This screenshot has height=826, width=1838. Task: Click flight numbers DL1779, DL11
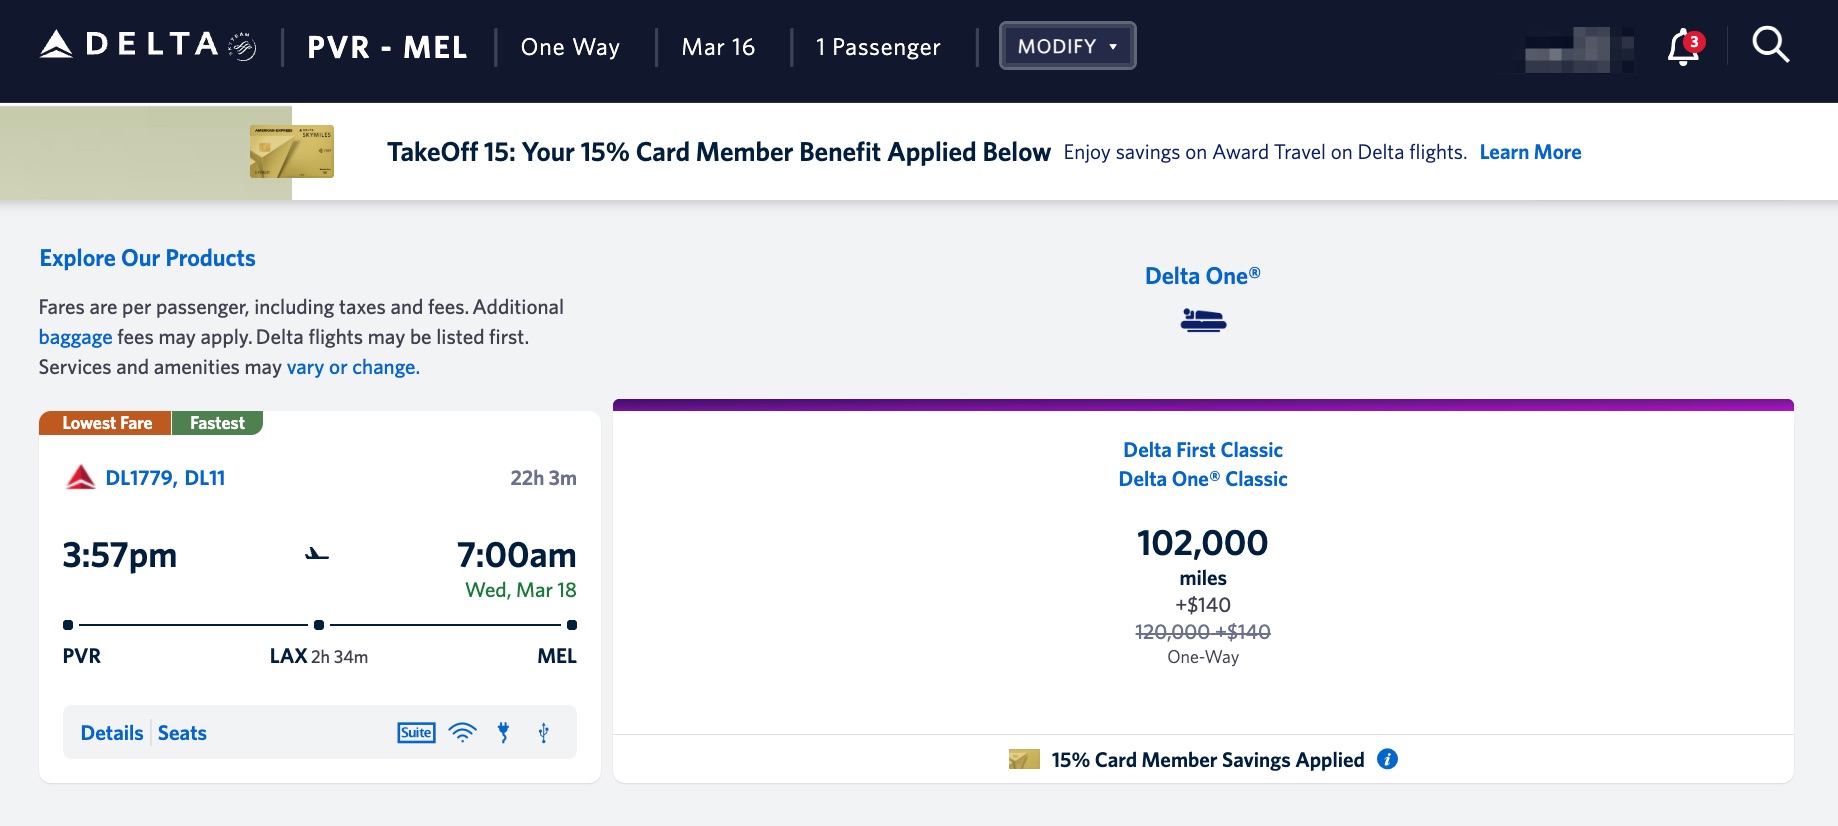click(x=165, y=478)
